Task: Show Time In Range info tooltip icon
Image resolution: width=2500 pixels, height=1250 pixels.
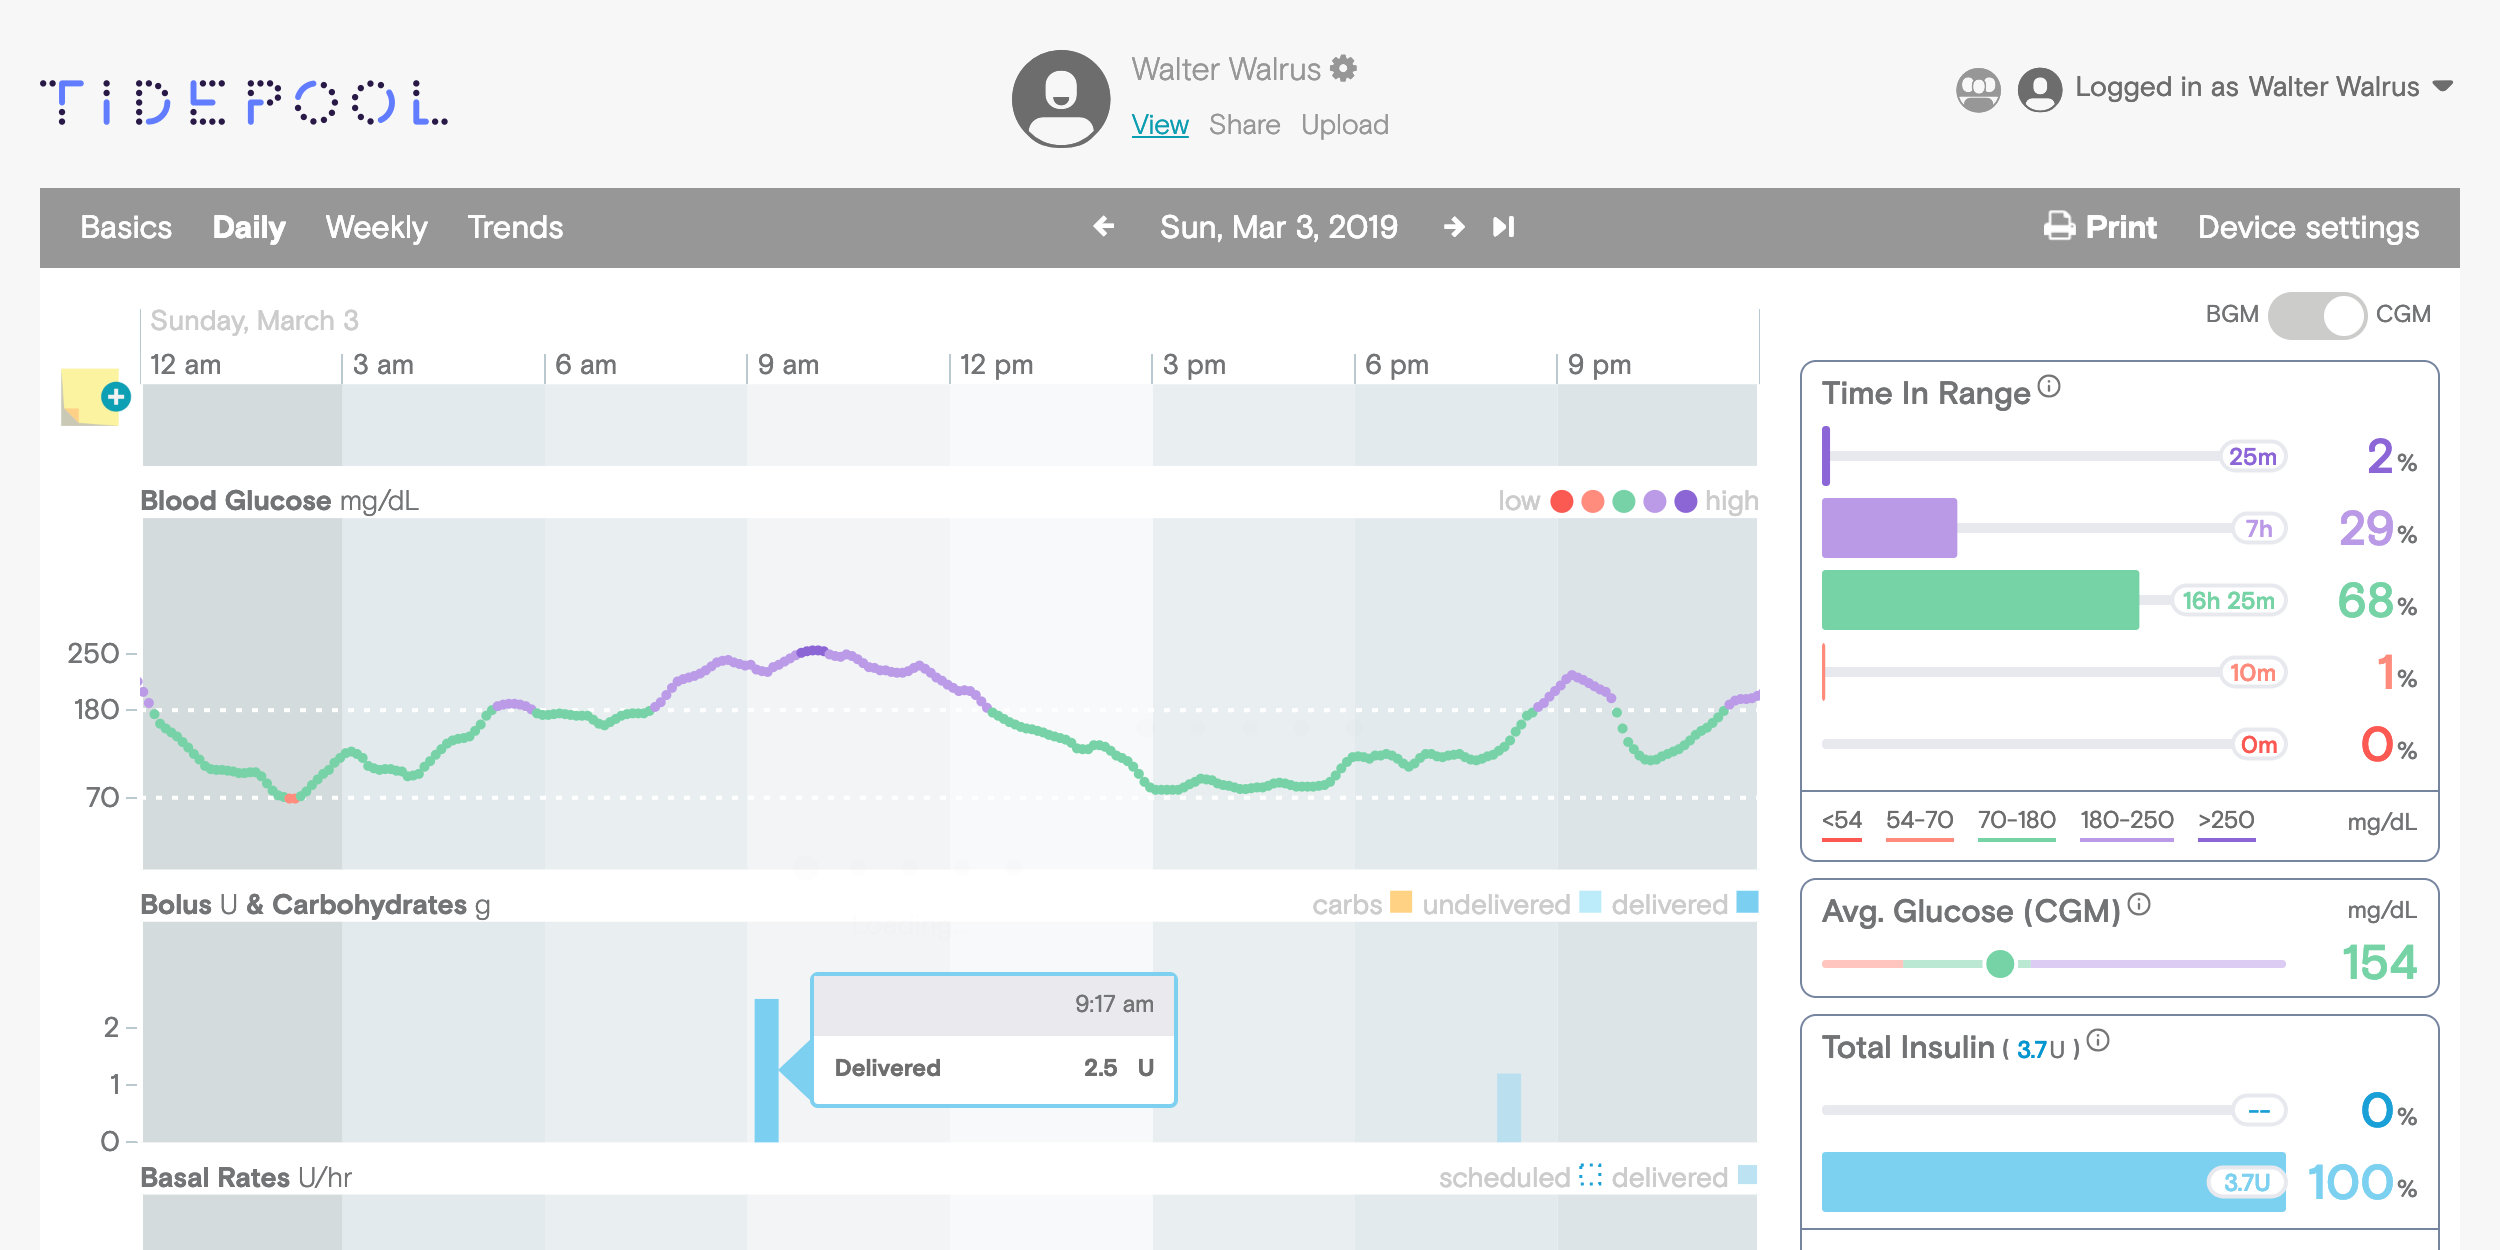Action: [2049, 386]
